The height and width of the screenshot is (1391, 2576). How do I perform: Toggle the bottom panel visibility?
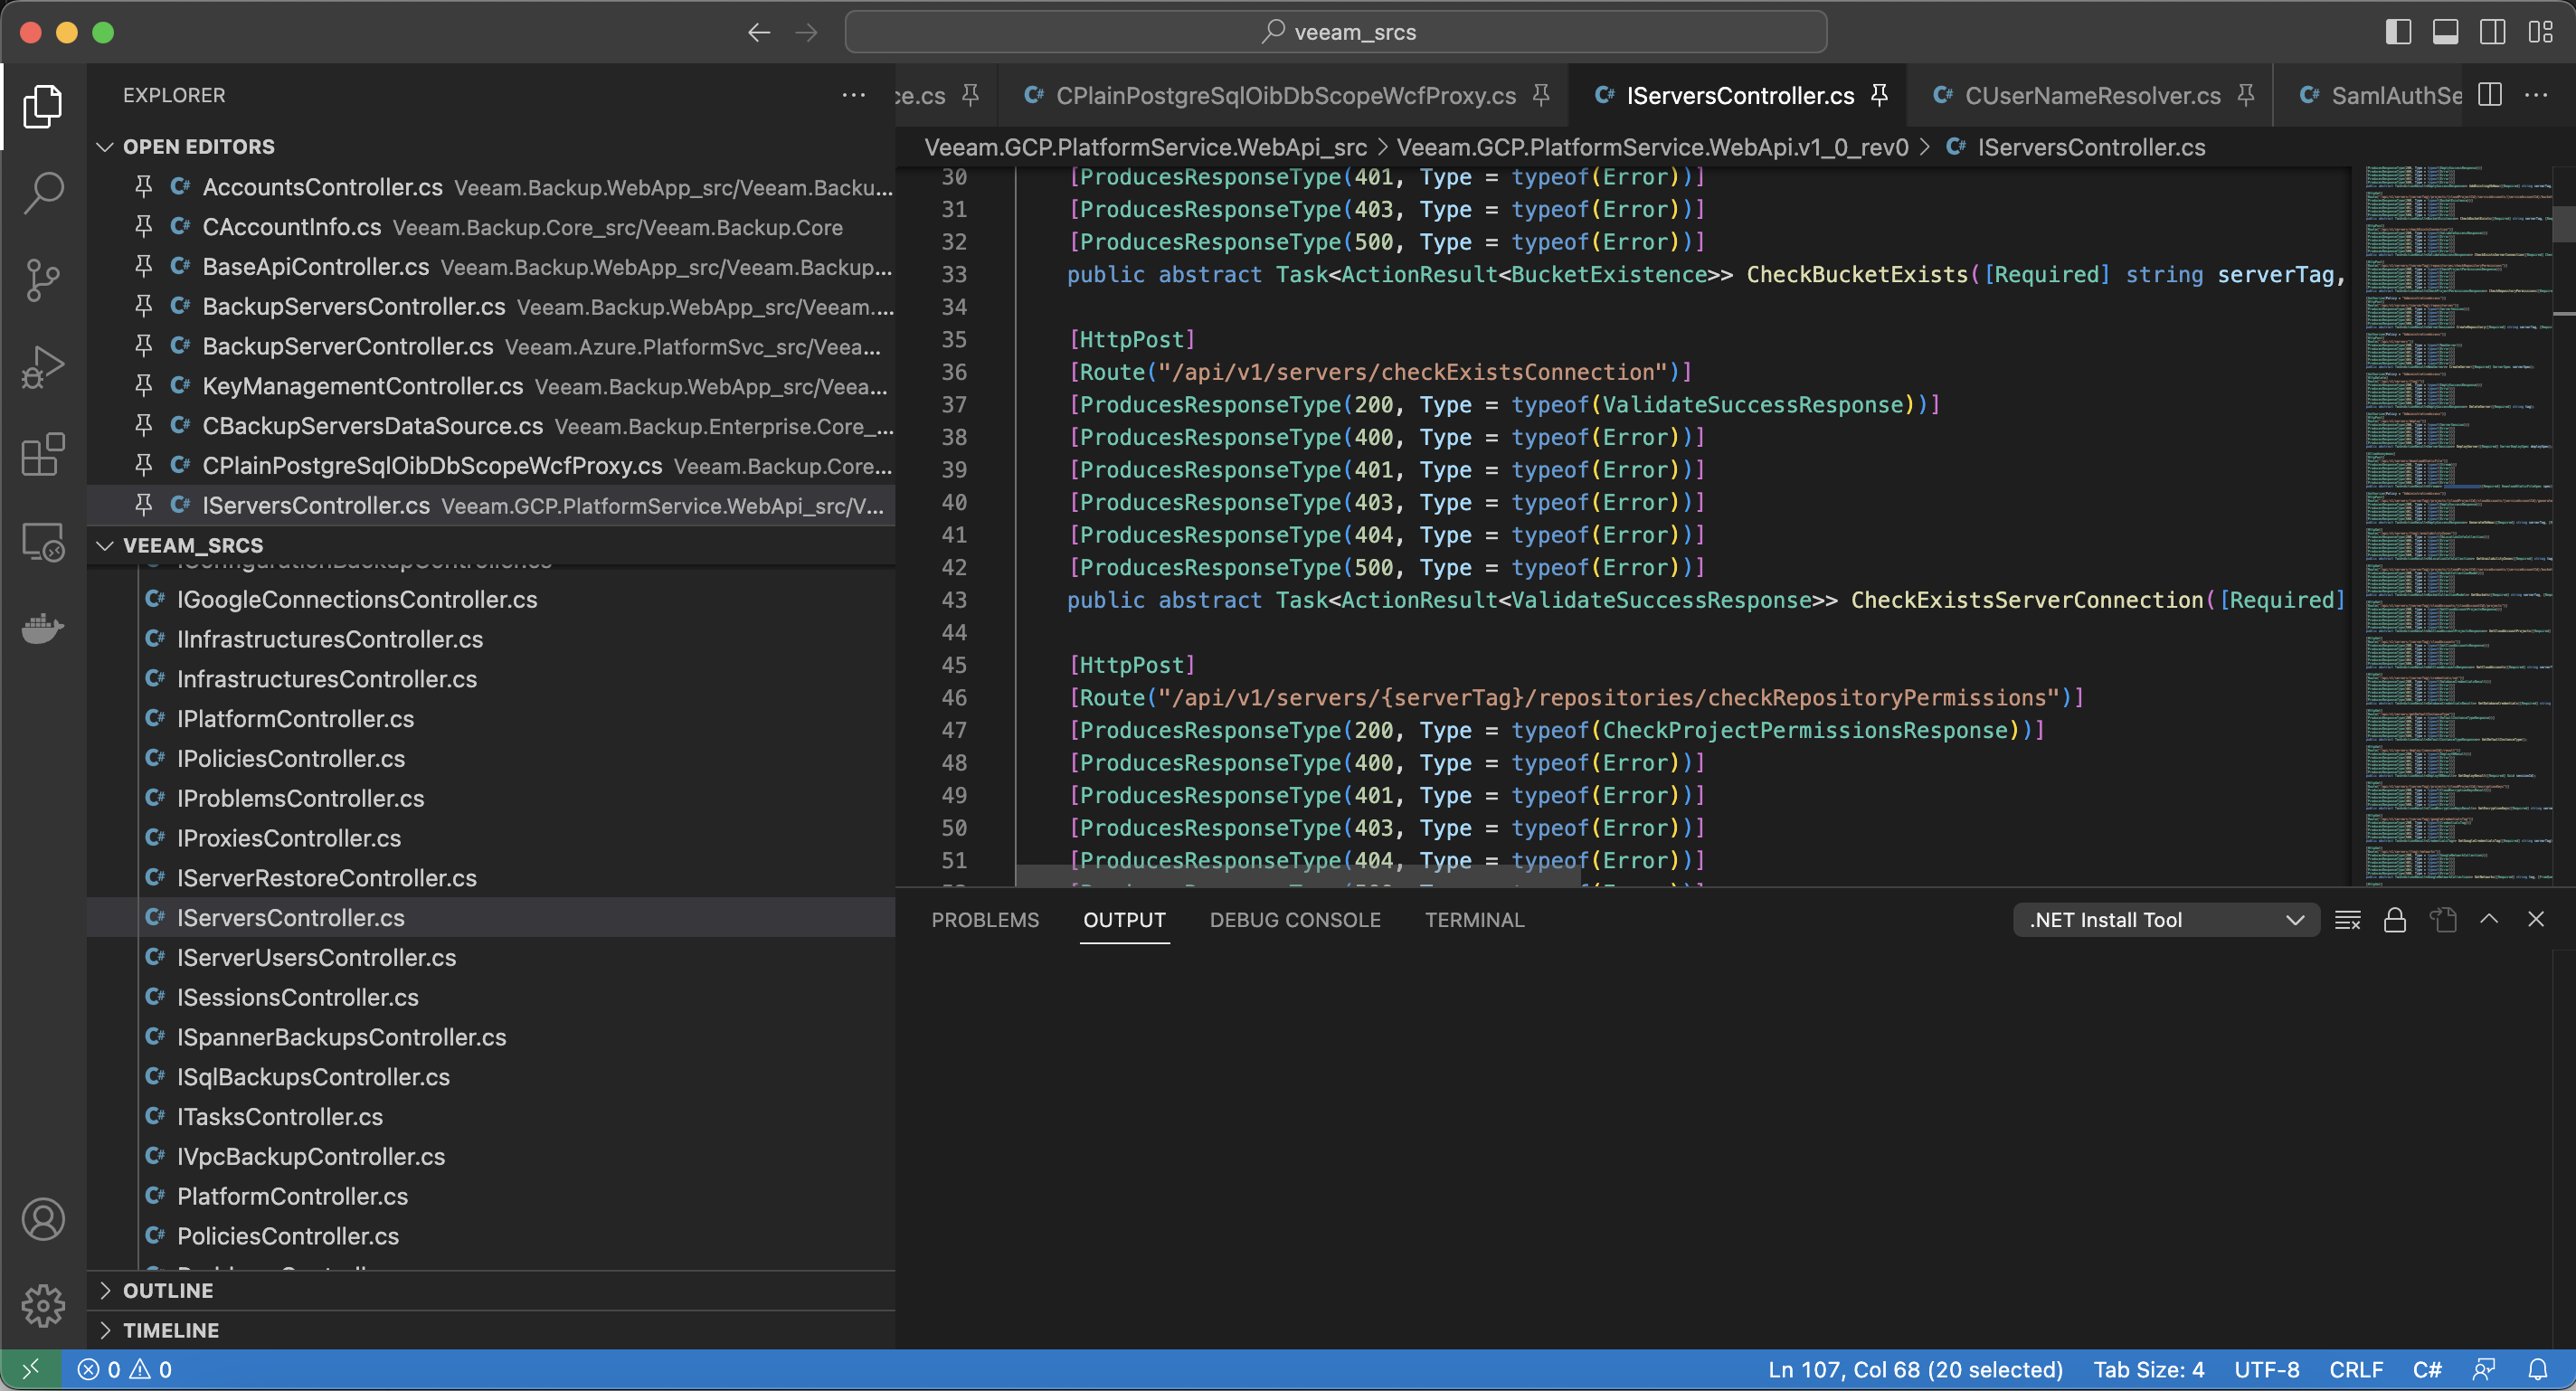pyautogui.click(x=2446, y=32)
